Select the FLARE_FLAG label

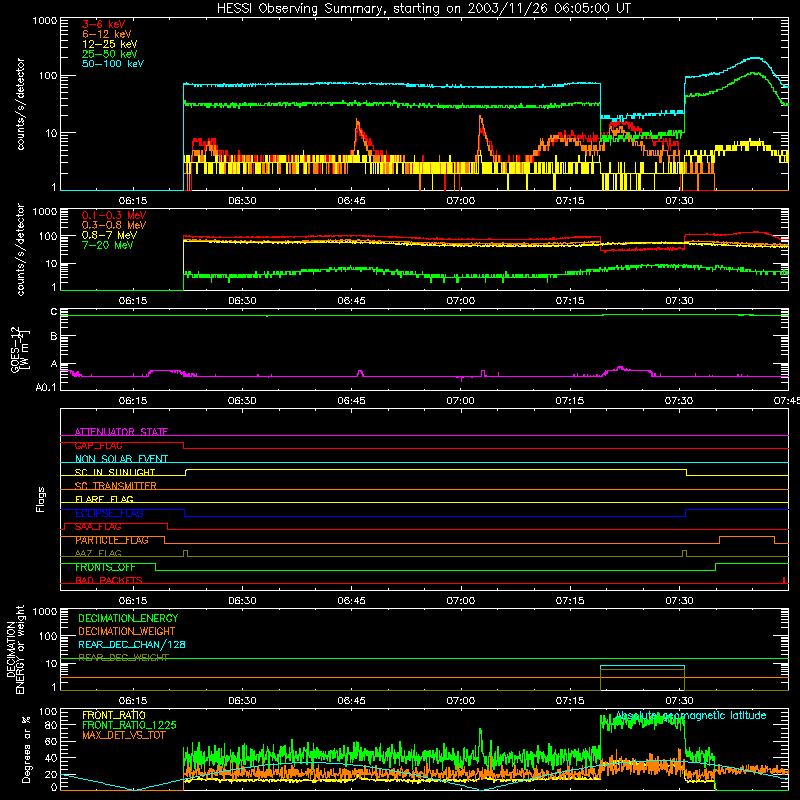pyautogui.click(x=104, y=499)
